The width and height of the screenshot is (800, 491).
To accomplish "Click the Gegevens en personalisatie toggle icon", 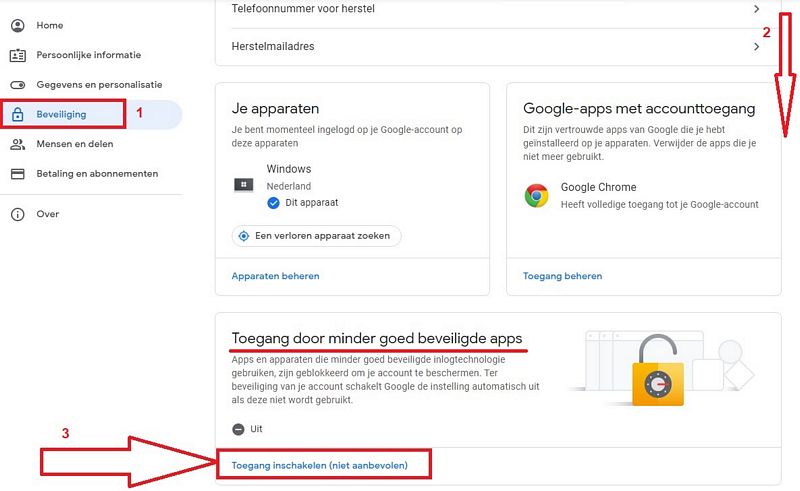I will (18, 85).
